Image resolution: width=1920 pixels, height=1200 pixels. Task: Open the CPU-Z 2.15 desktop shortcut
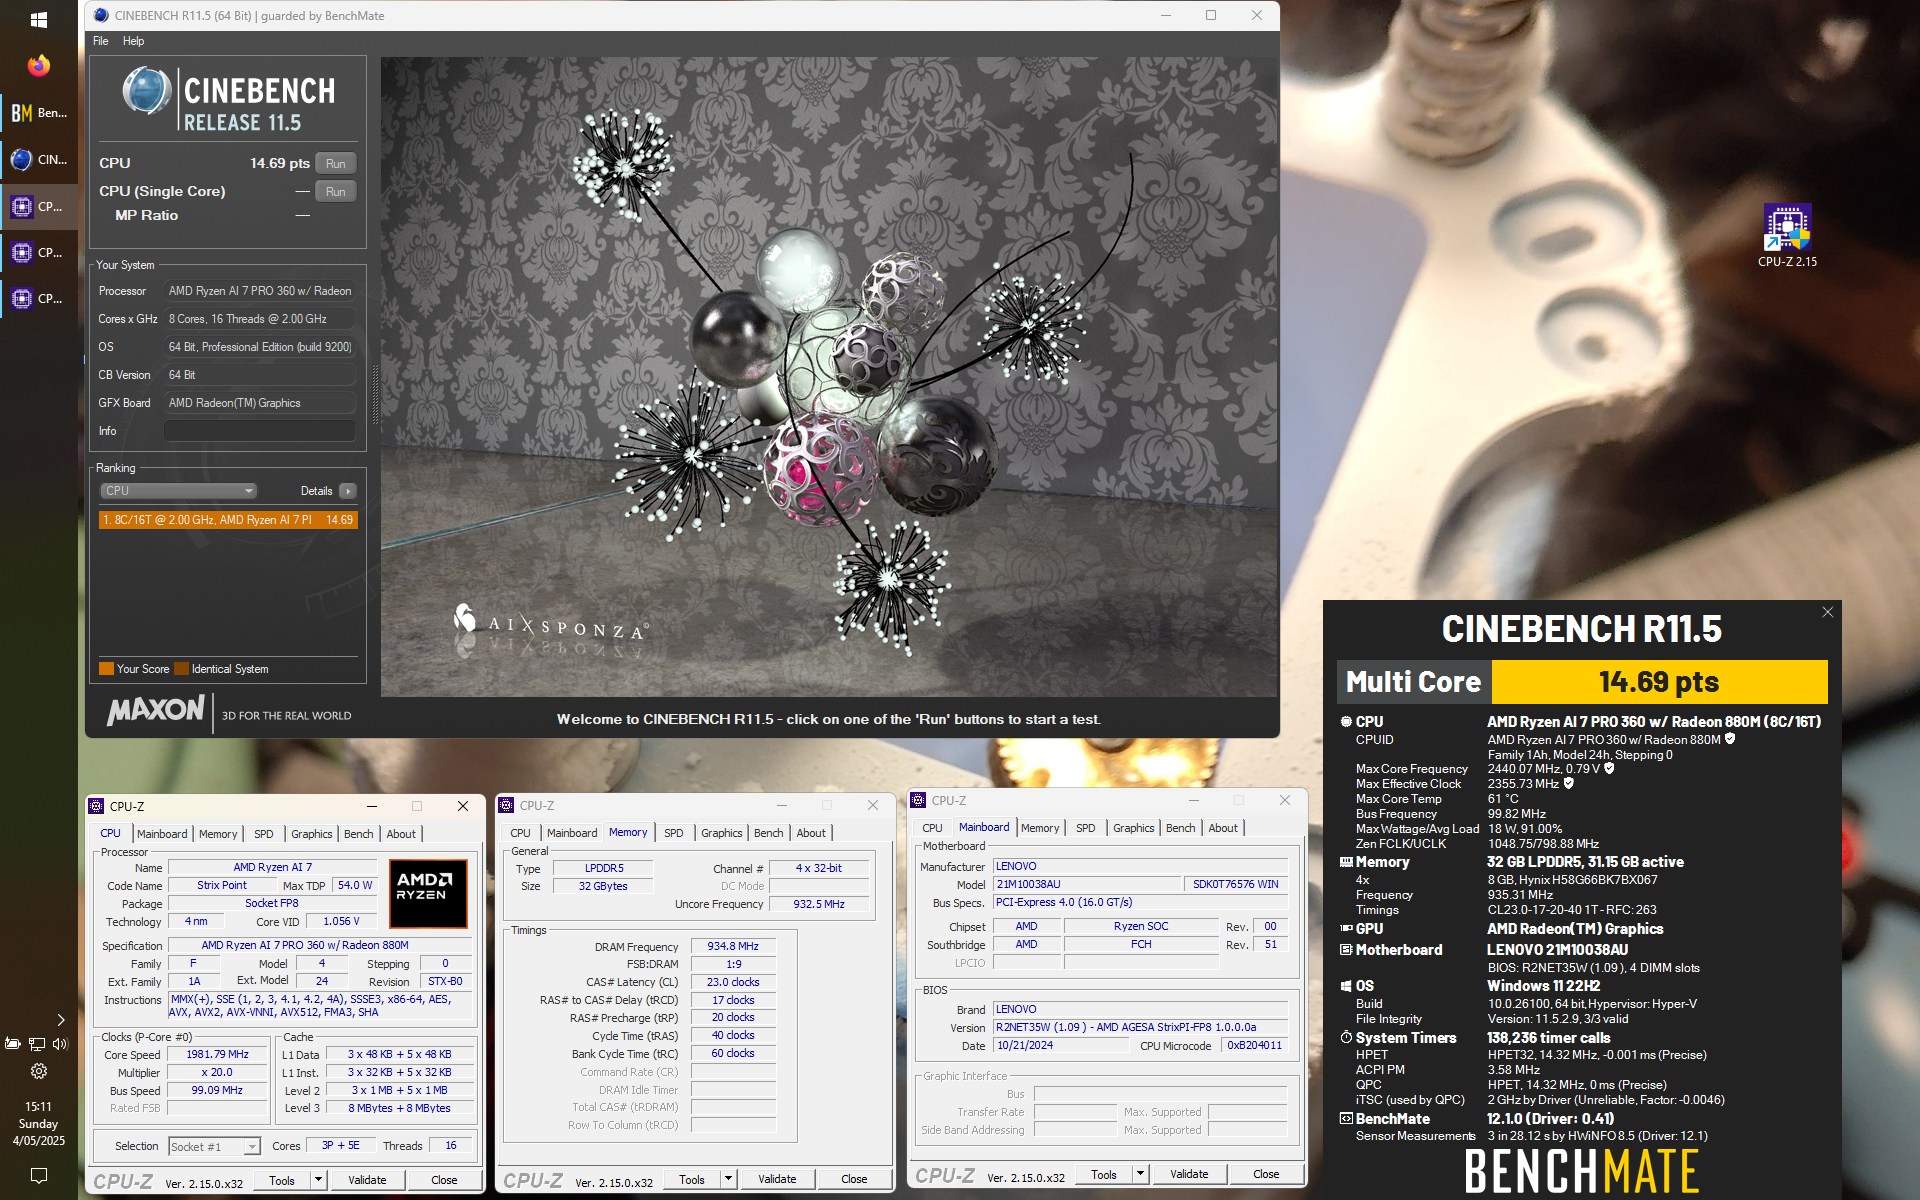point(1787,235)
